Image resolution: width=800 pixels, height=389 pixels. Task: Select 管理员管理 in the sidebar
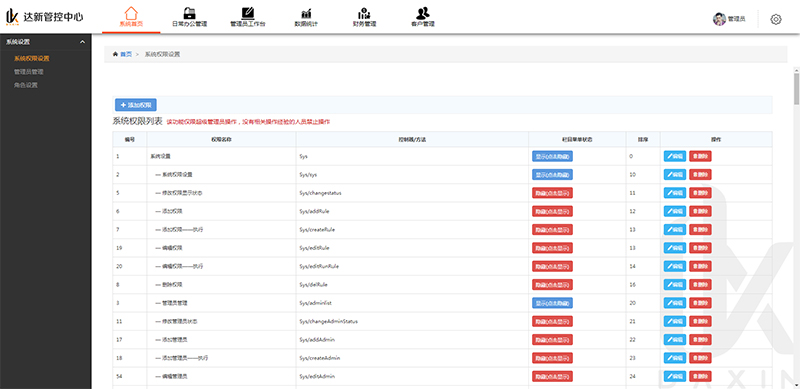tap(29, 72)
